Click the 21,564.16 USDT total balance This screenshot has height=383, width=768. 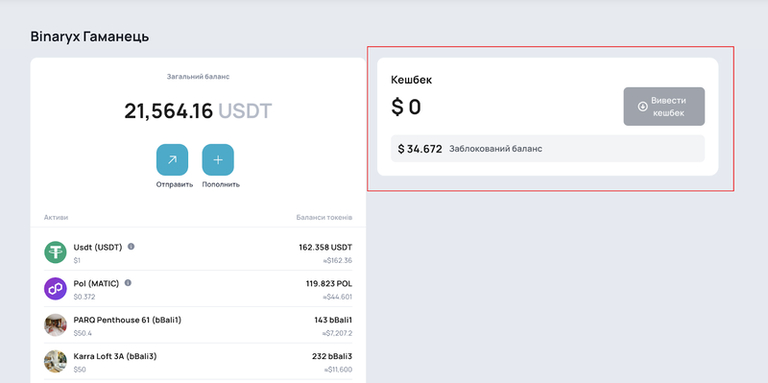pyautogui.click(x=198, y=111)
